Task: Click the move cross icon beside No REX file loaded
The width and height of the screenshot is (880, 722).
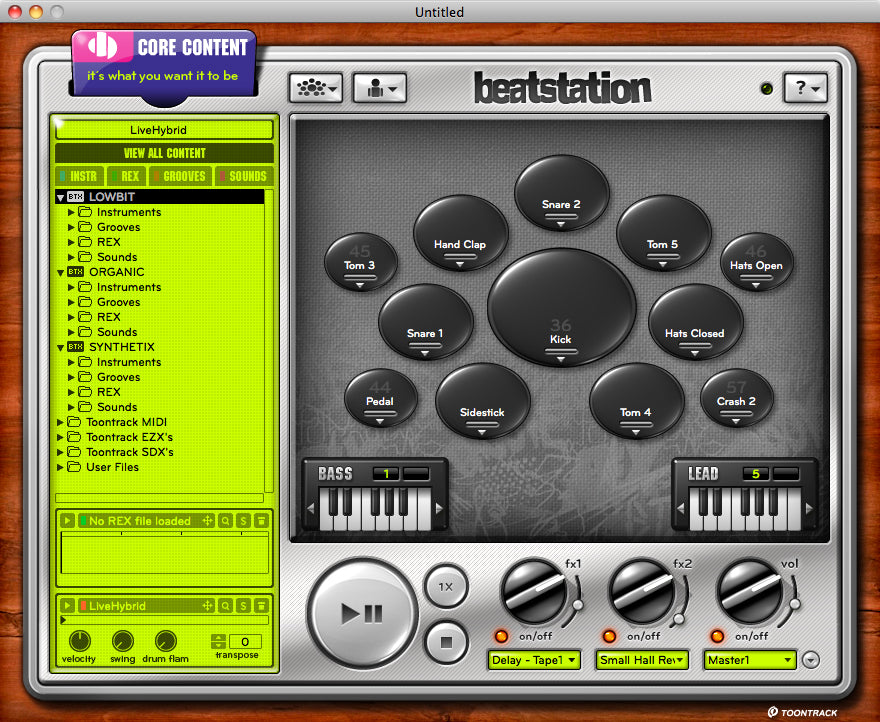Action: 208,521
